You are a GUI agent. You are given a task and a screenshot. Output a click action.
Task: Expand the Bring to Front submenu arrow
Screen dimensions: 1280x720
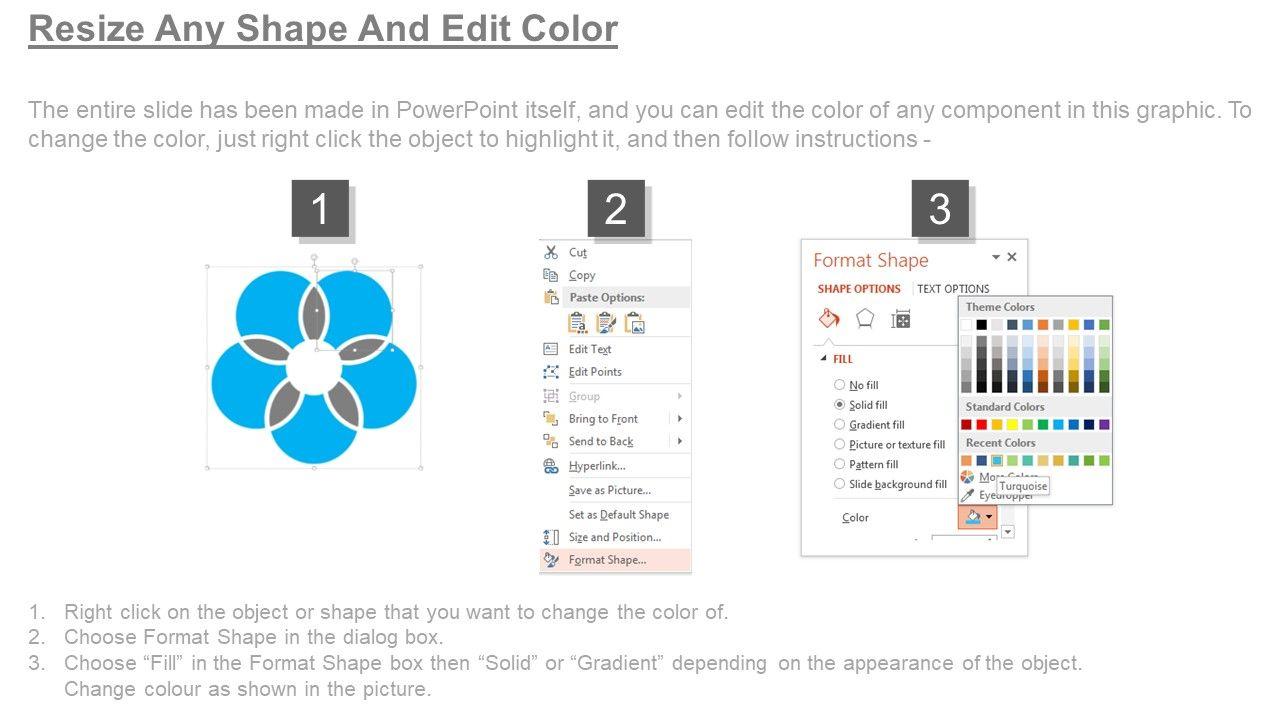pos(680,419)
